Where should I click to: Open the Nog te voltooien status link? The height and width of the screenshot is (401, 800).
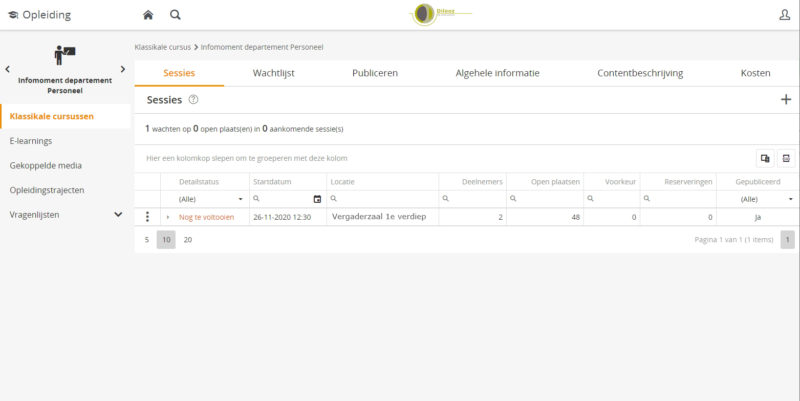point(207,217)
